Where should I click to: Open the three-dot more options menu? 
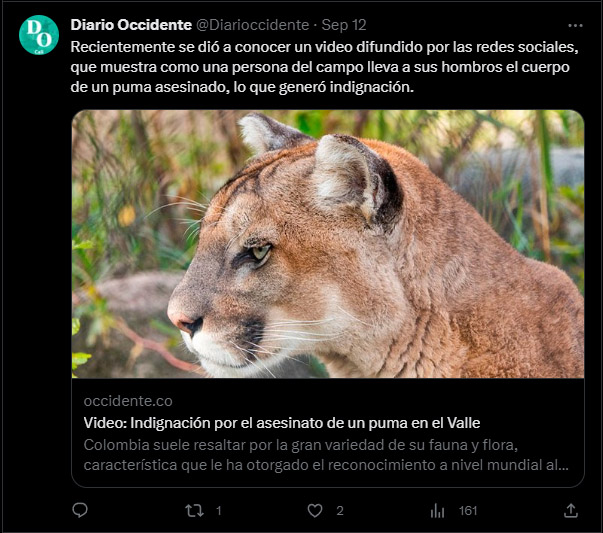[x=575, y=25]
